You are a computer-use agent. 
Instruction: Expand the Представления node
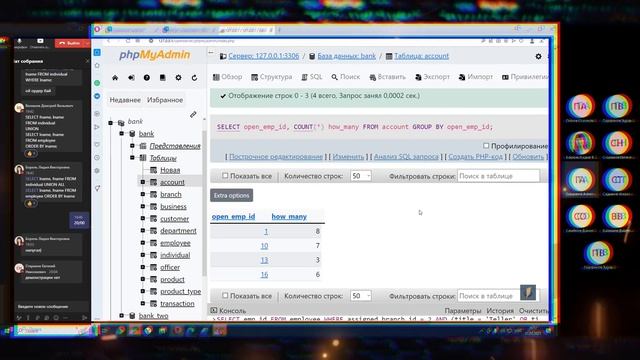click(x=132, y=146)
